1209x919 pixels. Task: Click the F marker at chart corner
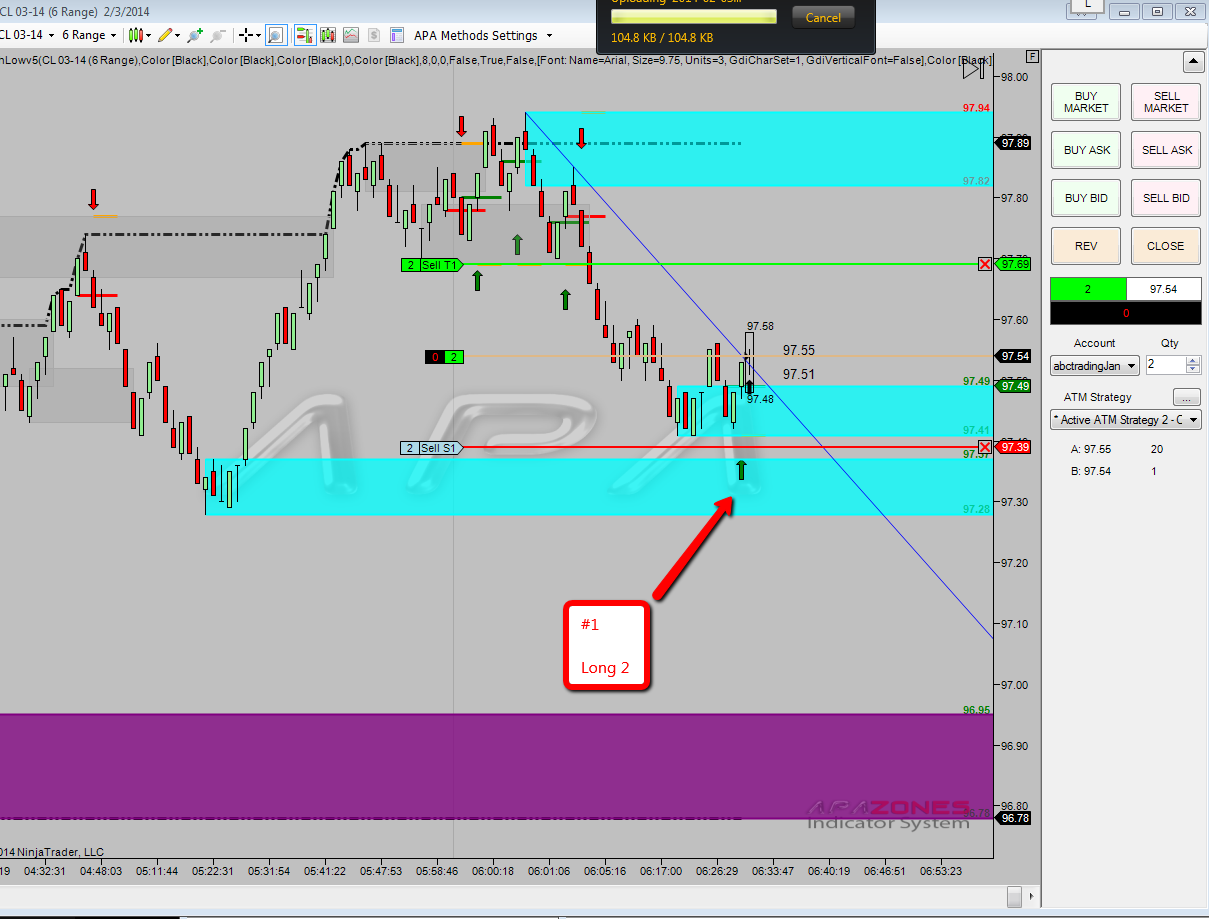[1032, 56]
